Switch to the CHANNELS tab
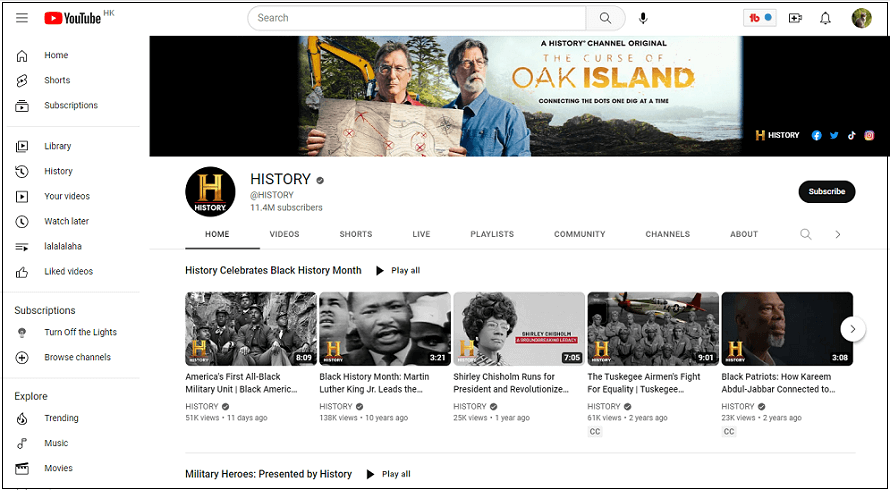The image size is (890, 490). pyautogui.click(x=668, y=234)
